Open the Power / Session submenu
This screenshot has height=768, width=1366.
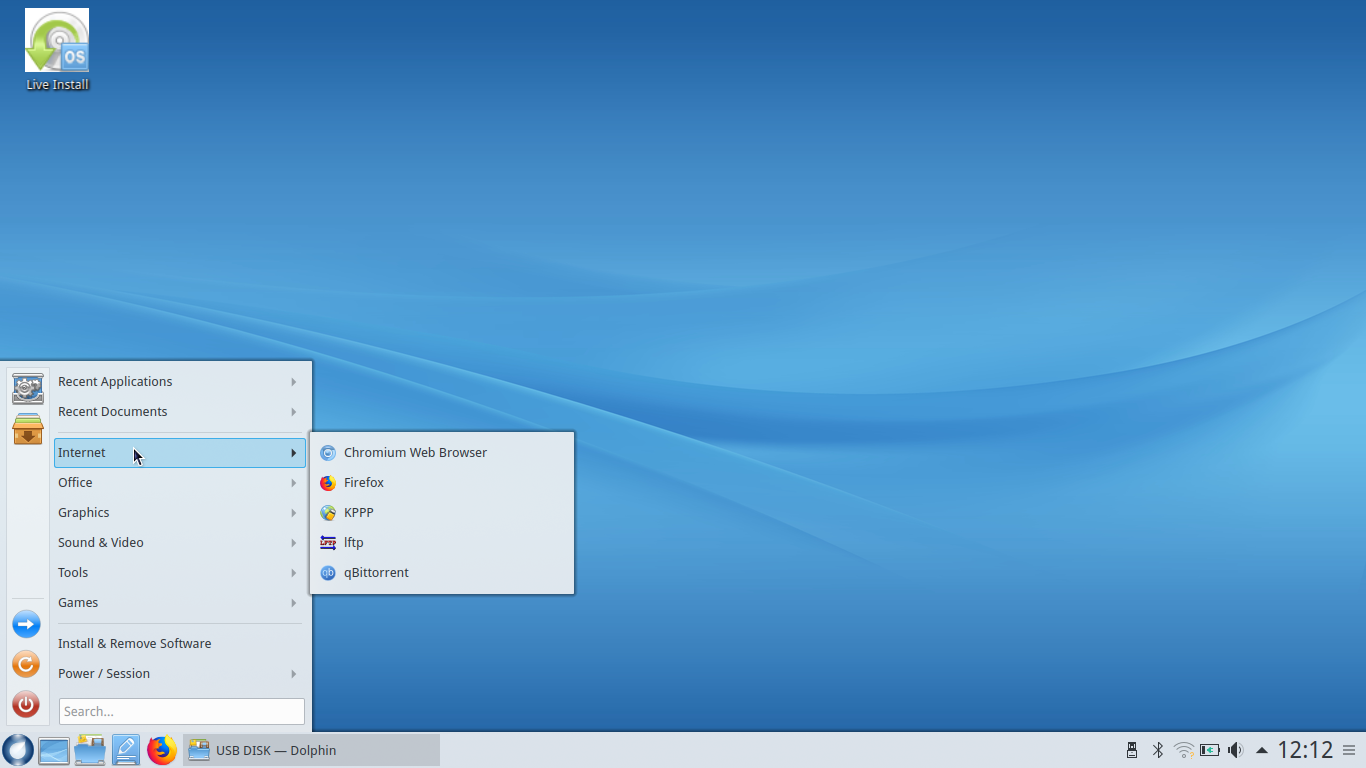[x=179, y=674]
